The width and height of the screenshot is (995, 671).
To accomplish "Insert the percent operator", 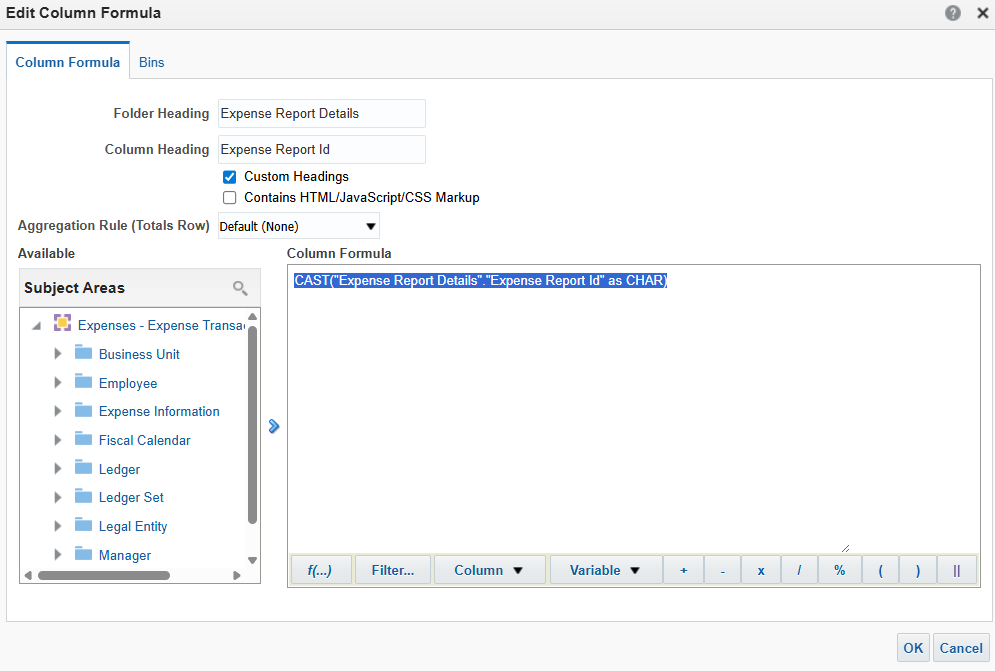I will coord(840,570).
